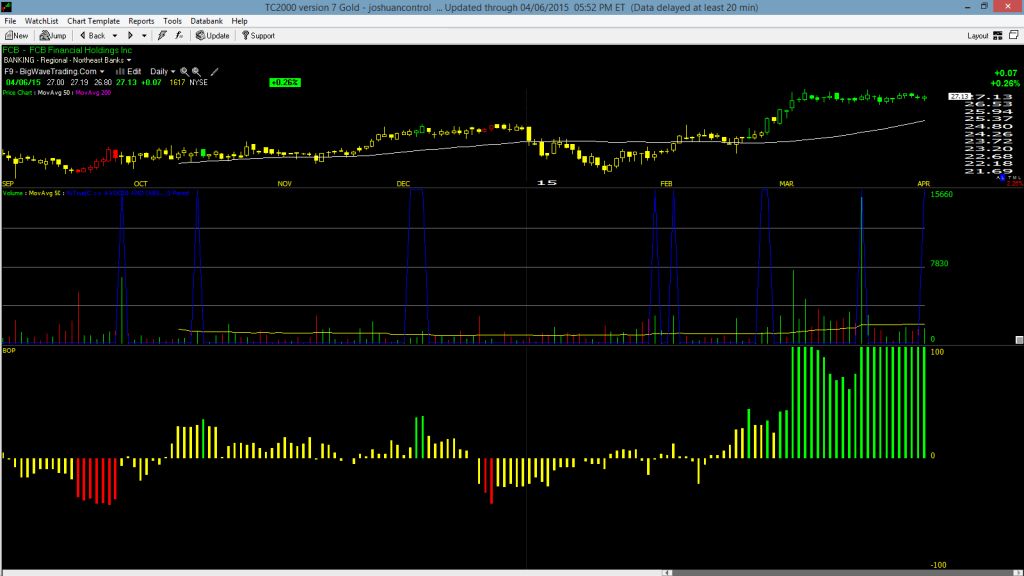Open the fx formula icon
1024x576 pixels.
(x=179, y=36)
